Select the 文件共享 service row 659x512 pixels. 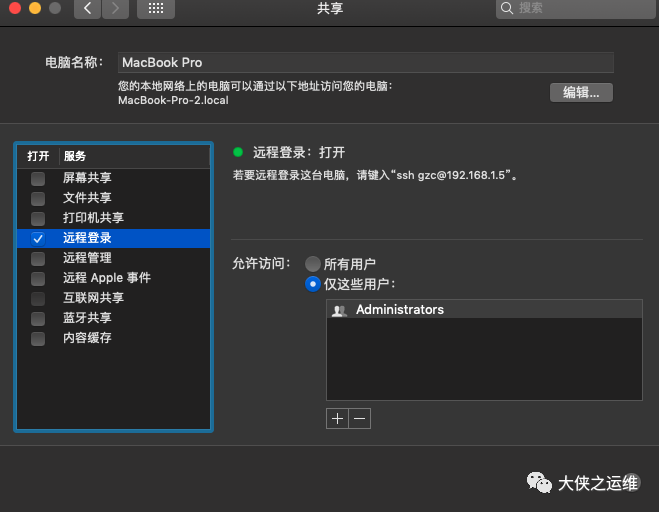pos(113,198)
